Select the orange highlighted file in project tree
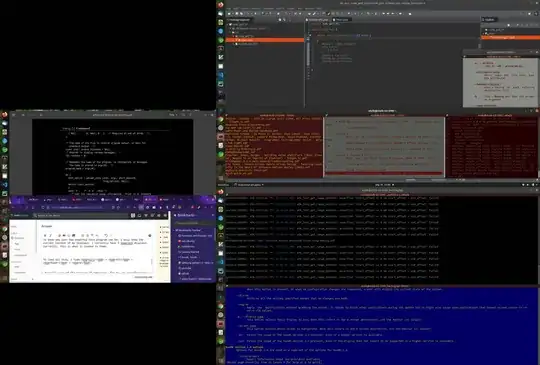The width and height of the screenshot is (540, 365). (265, 40)
